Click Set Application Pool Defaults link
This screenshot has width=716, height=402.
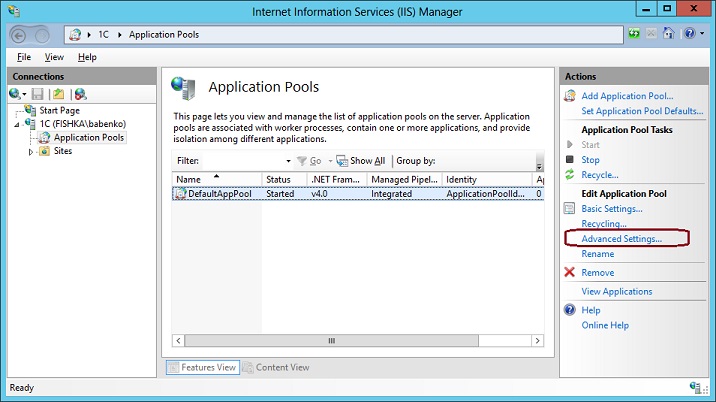(x=642, y=111)
